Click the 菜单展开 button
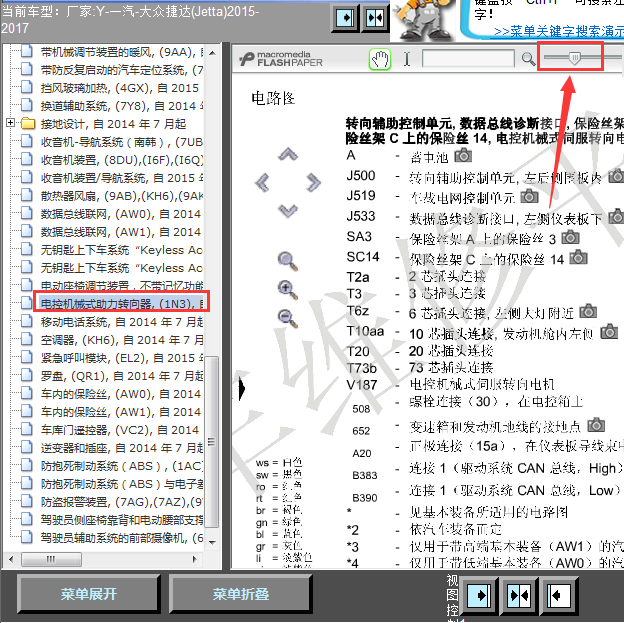This screenshot has width=624, height=623. pyautogui.click(x=88, y=594)
